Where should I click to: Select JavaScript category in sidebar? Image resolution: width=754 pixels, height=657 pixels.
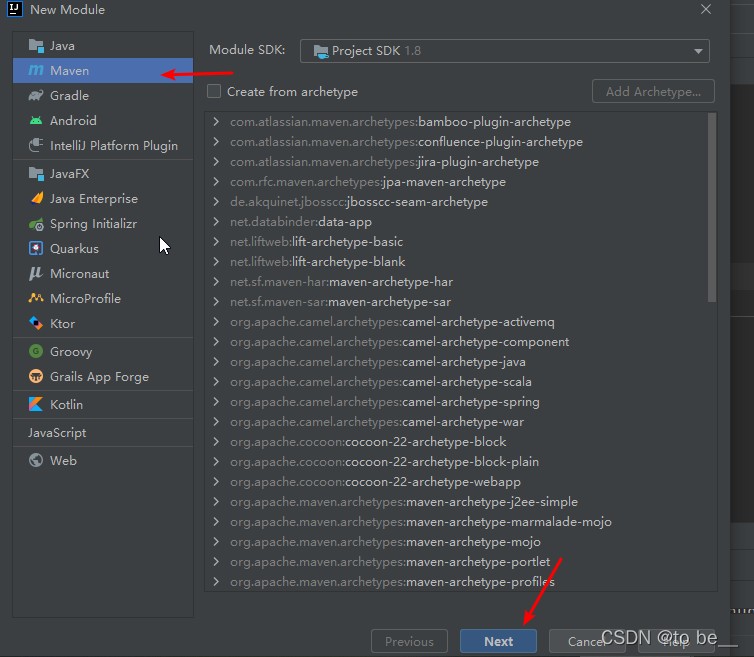[x=103, y=432]
